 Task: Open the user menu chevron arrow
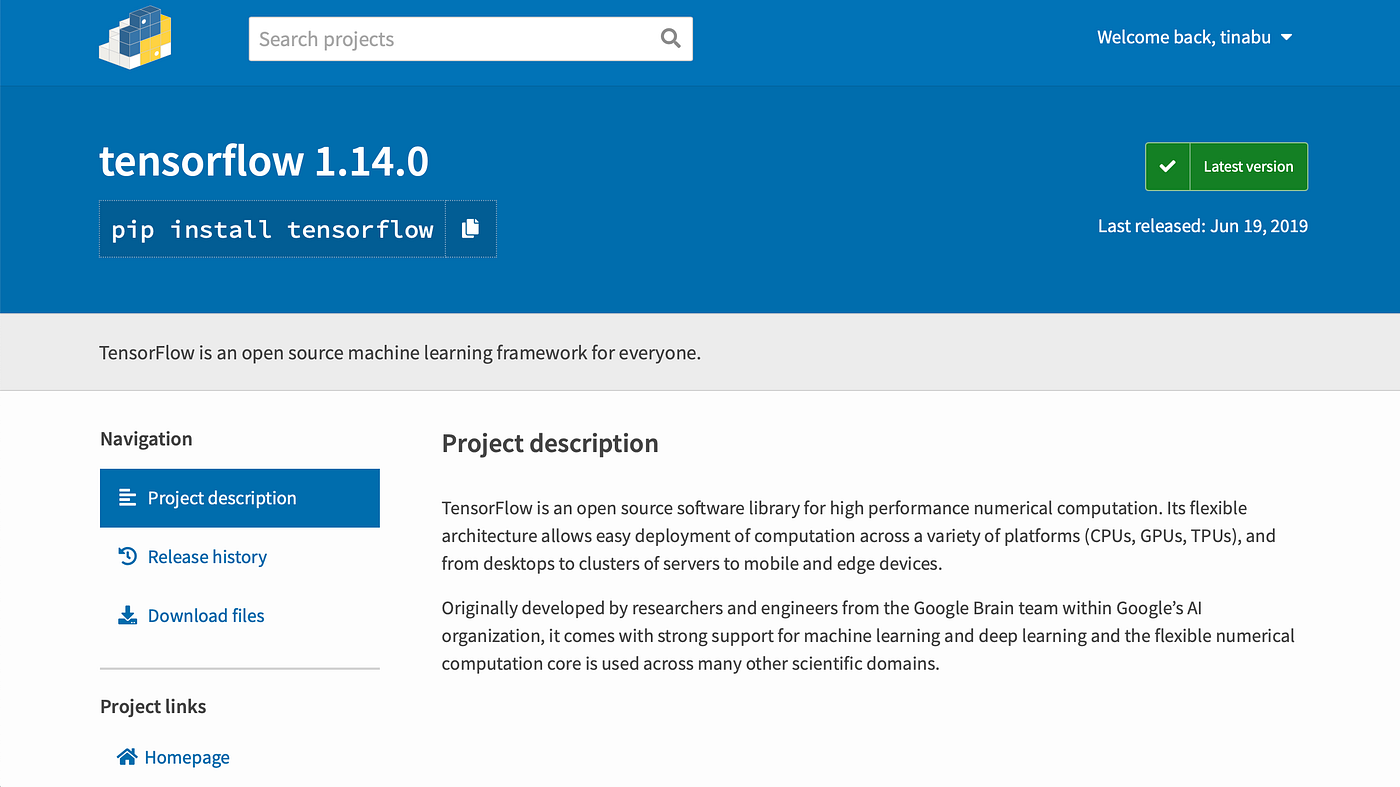(1285, 37)
